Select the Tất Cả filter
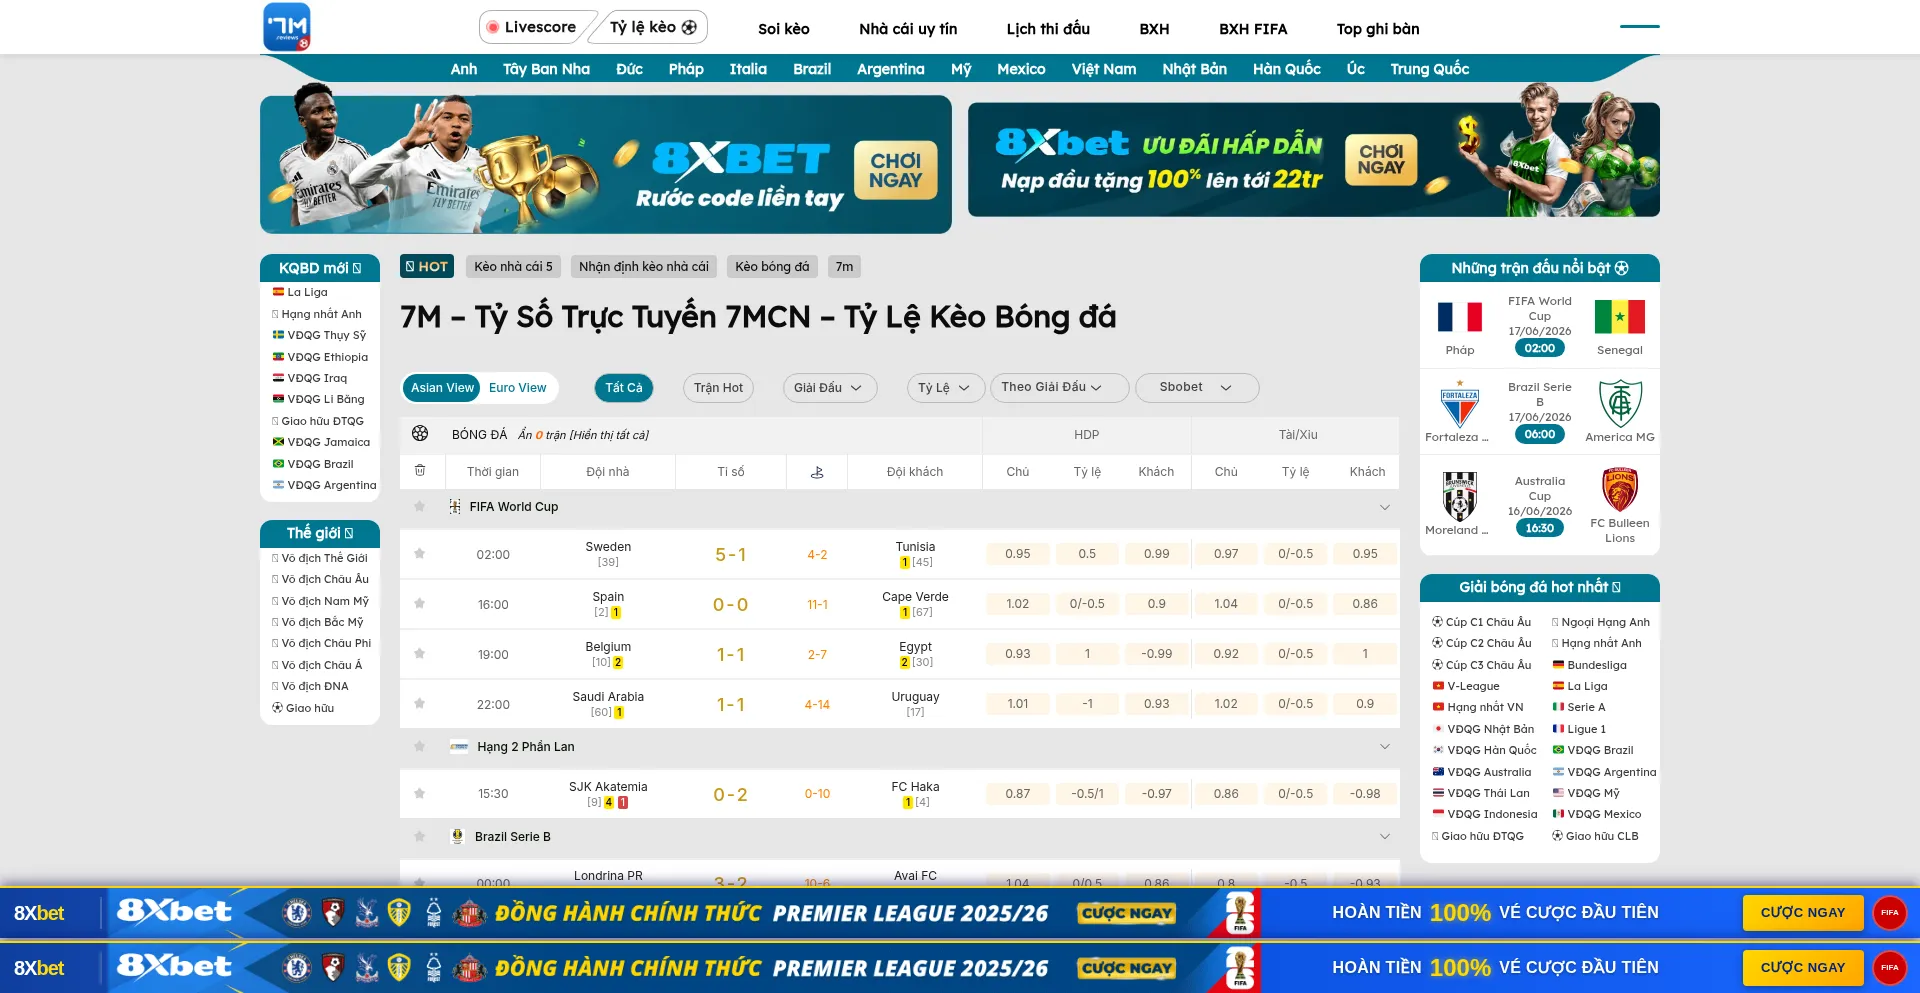The image size is (1920, 993). (x=624, y=388)
